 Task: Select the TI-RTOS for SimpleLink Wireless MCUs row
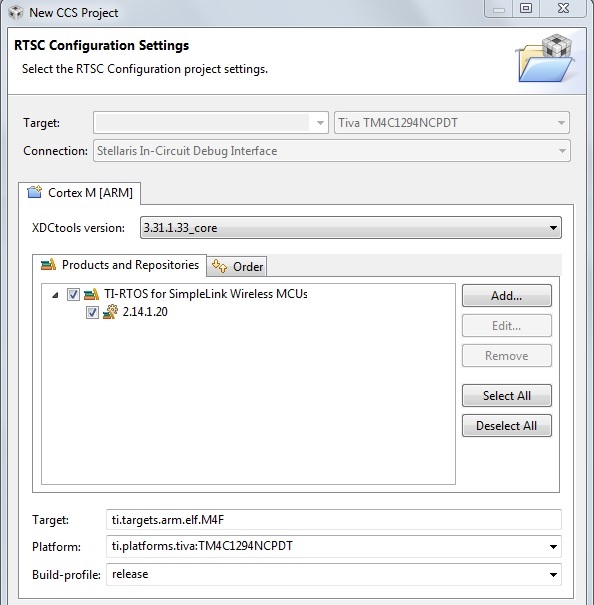(x=206, y=294)
